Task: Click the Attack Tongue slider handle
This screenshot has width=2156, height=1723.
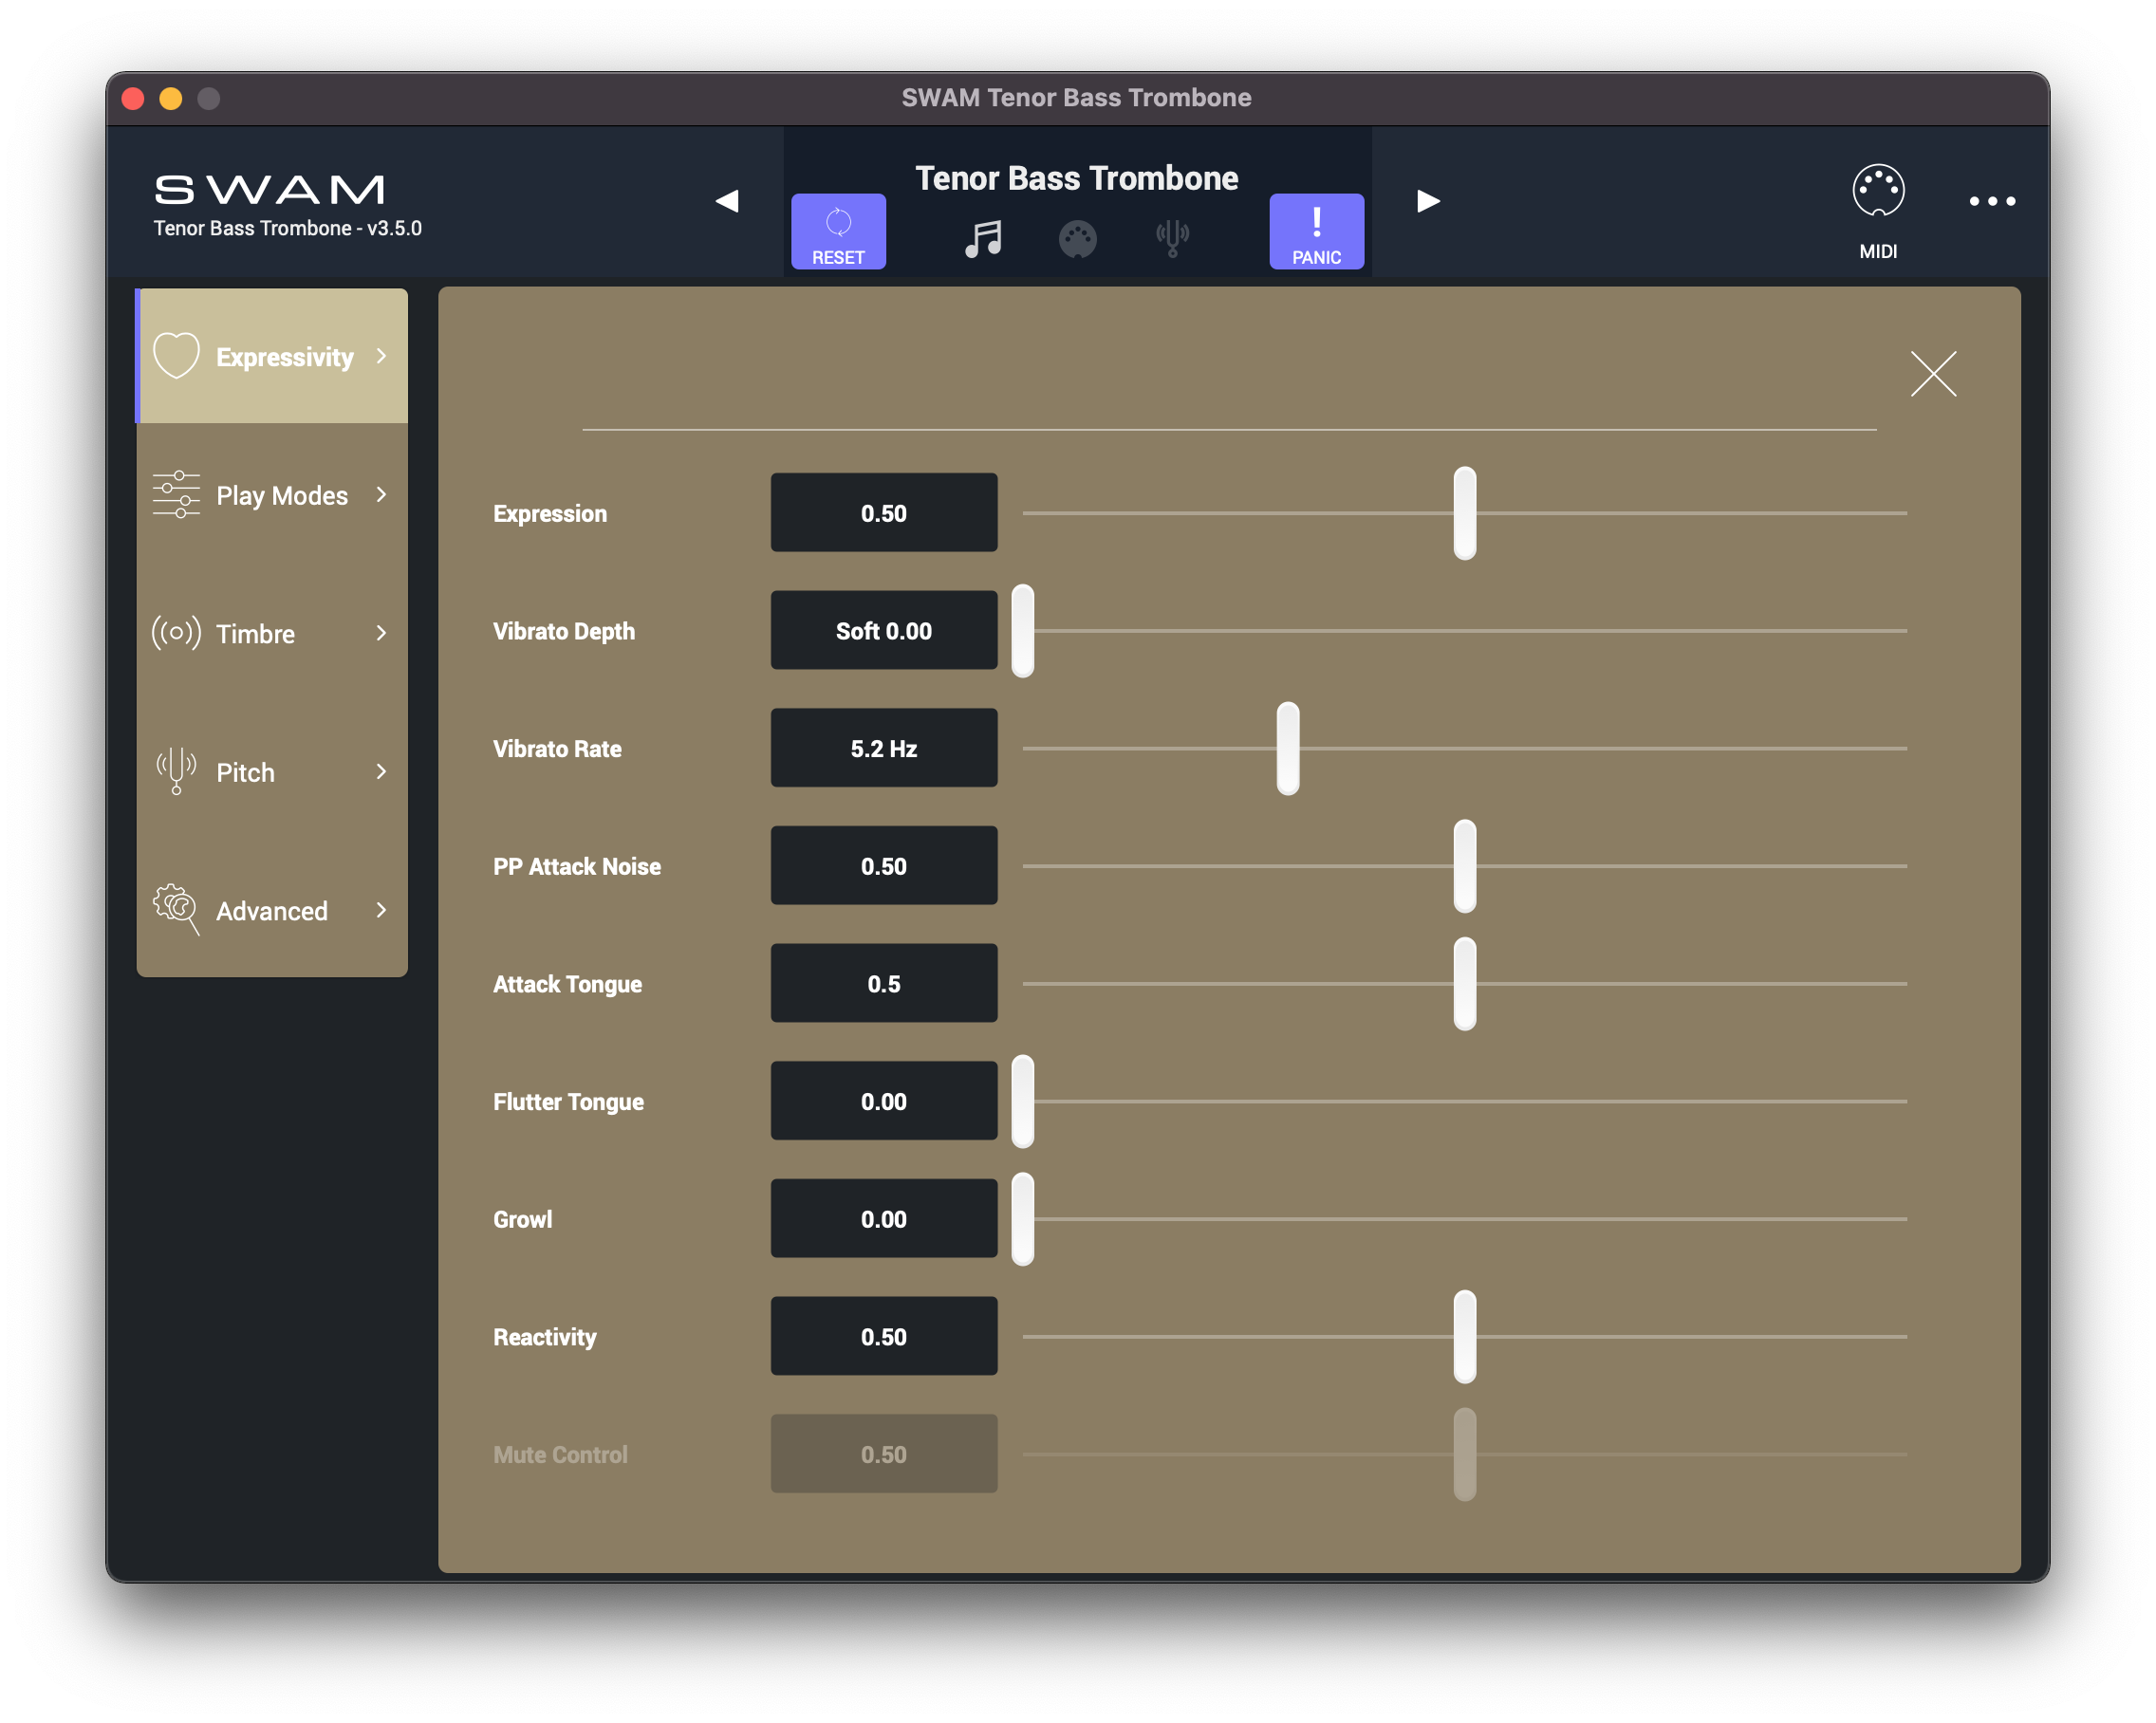Action: pos(1464,984)
